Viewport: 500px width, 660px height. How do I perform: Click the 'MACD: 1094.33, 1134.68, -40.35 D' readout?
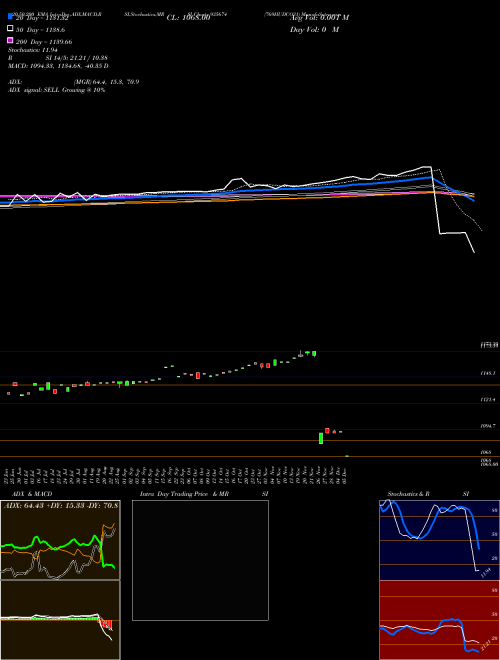(x=58, y=66)
